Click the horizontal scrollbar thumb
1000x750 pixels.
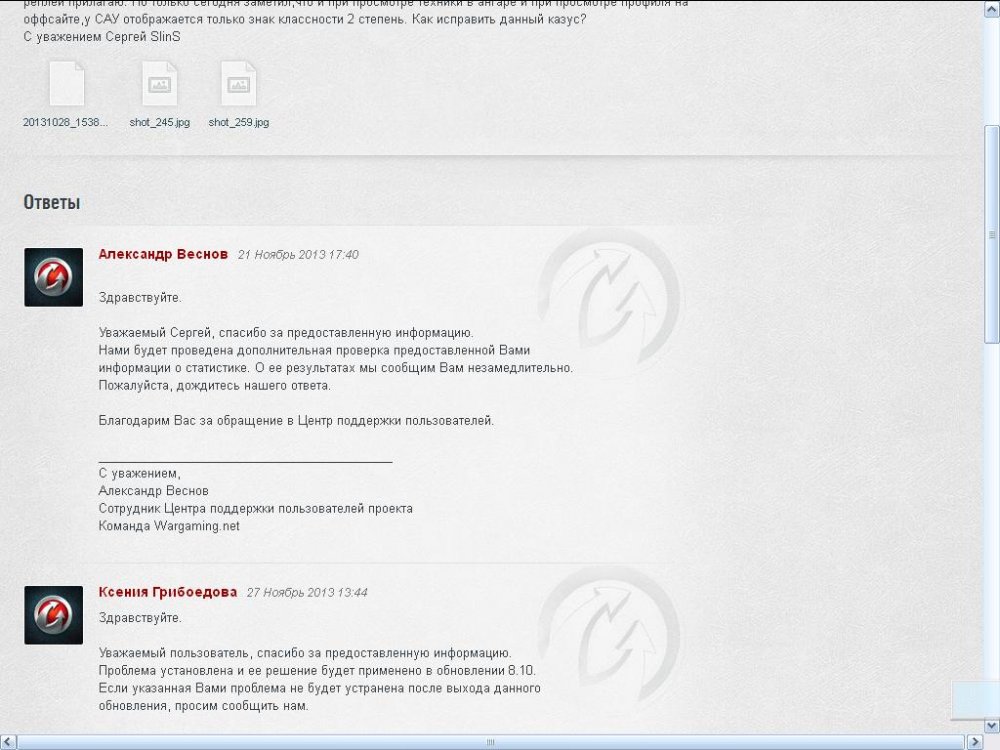(490, 742)
